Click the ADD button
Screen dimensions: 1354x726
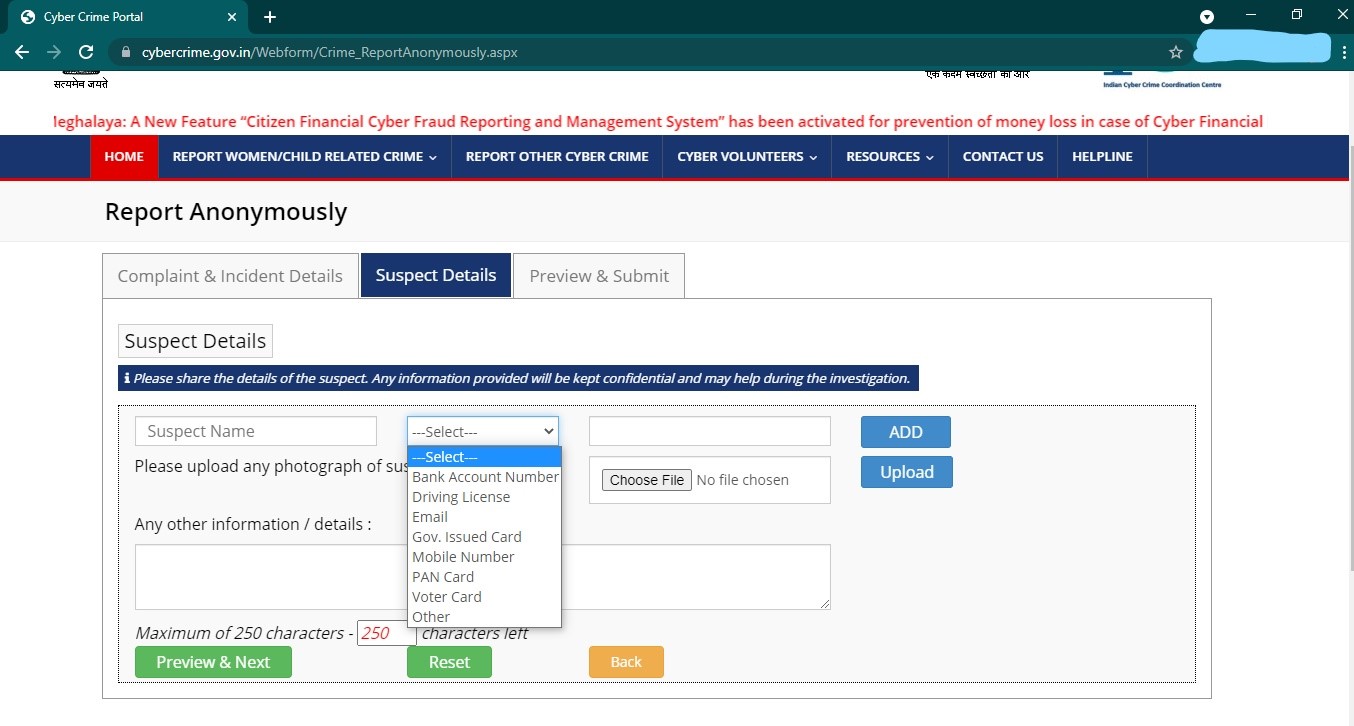[x=905, y=431]
